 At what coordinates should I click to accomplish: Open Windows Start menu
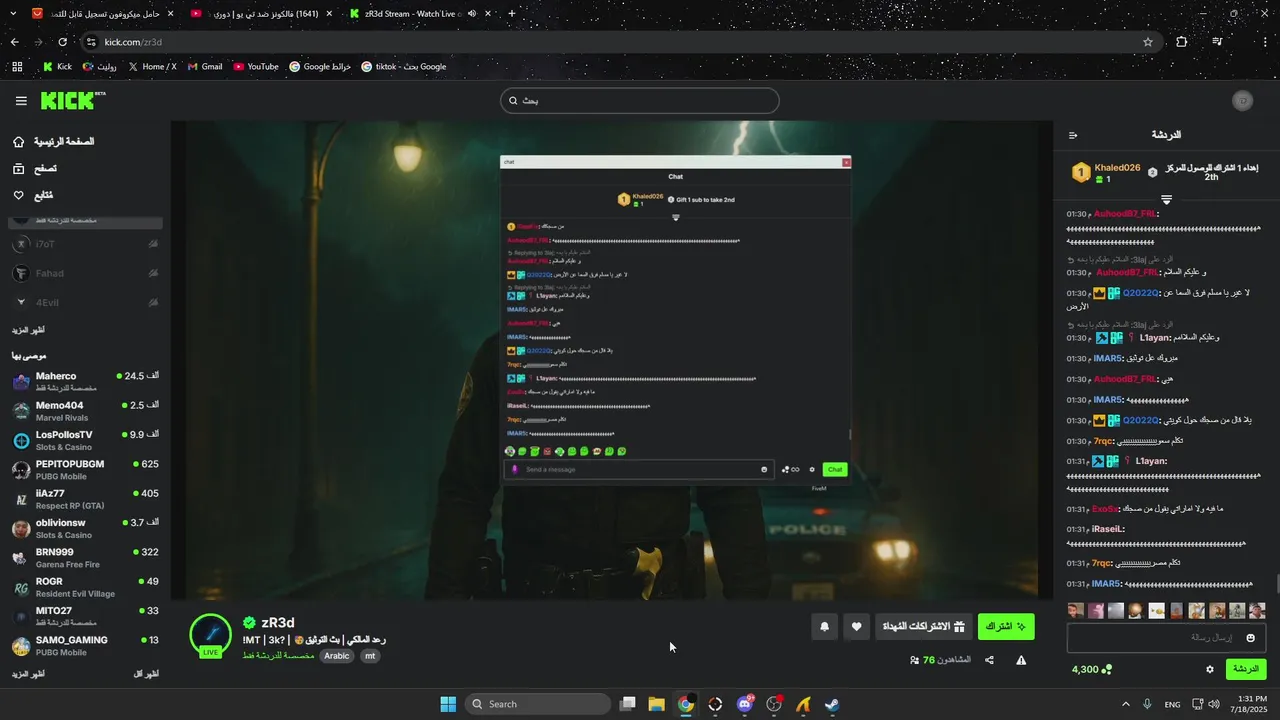pyautogui.click(x=448, y=704)
